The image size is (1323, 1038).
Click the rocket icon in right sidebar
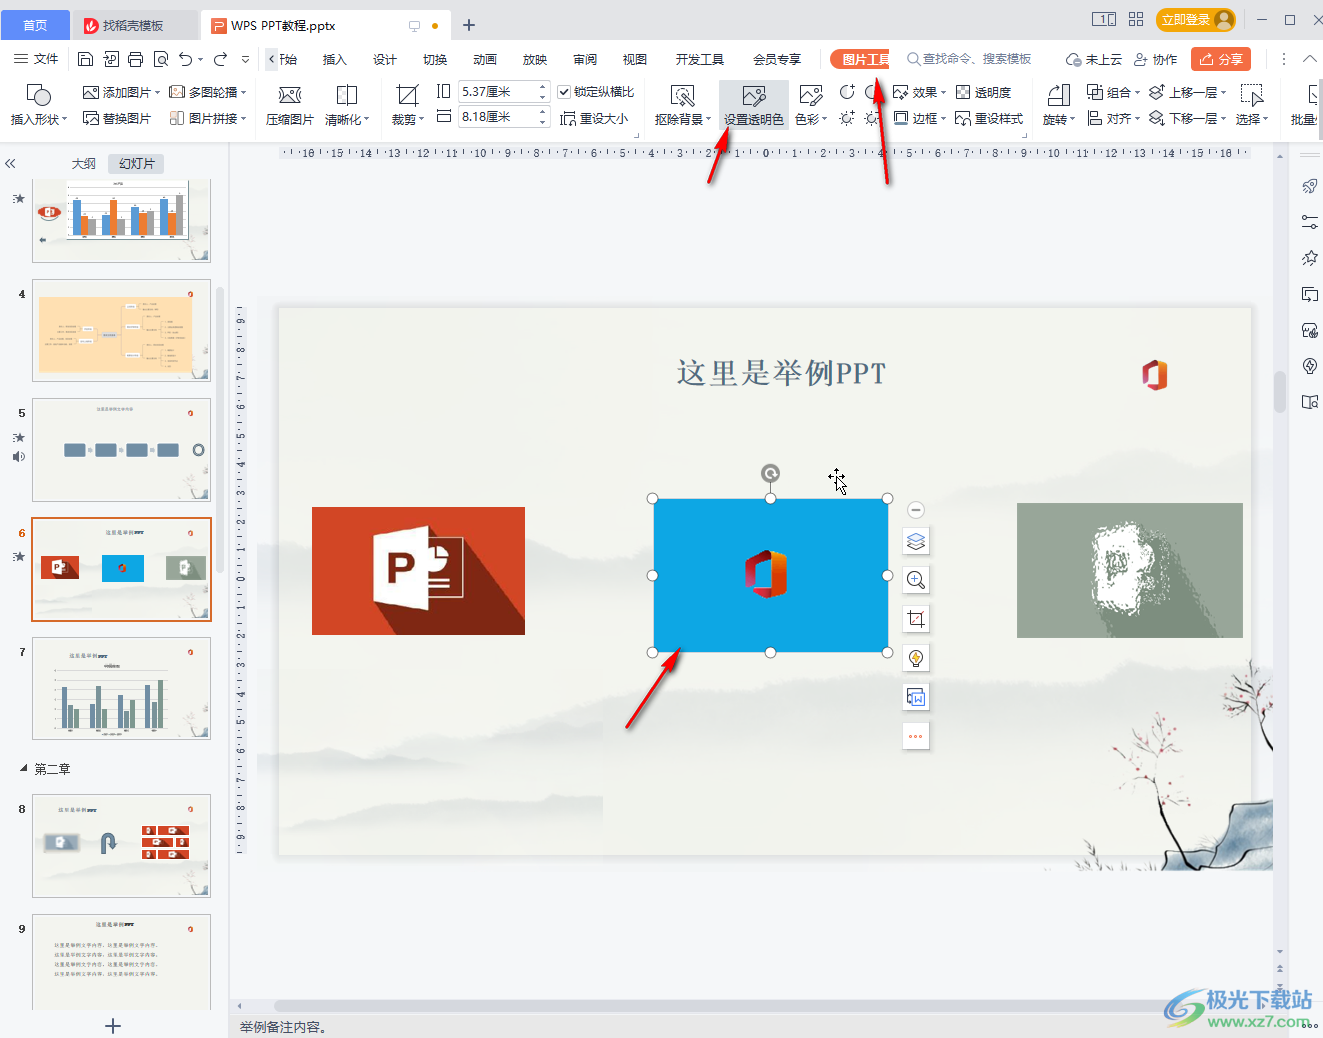pos(1310,186)
